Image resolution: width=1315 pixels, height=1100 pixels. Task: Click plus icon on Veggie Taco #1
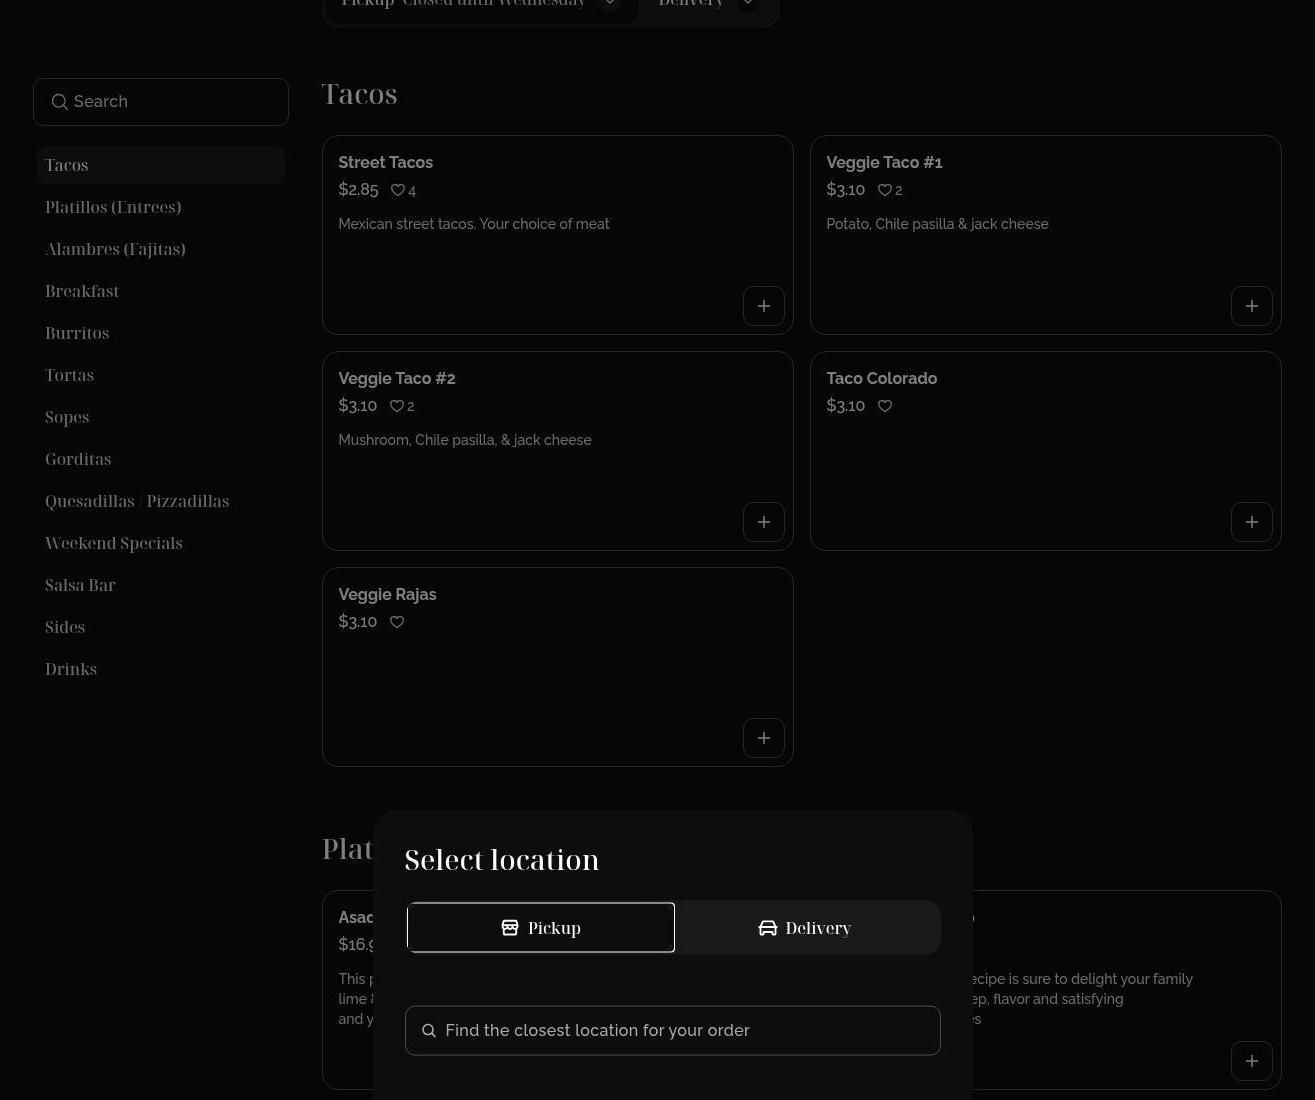1251,306
